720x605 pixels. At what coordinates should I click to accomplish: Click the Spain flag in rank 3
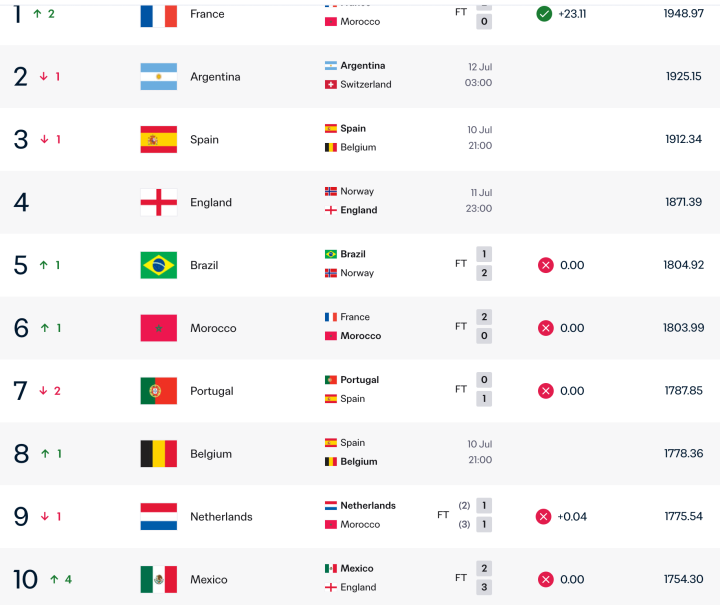[158, 140]
